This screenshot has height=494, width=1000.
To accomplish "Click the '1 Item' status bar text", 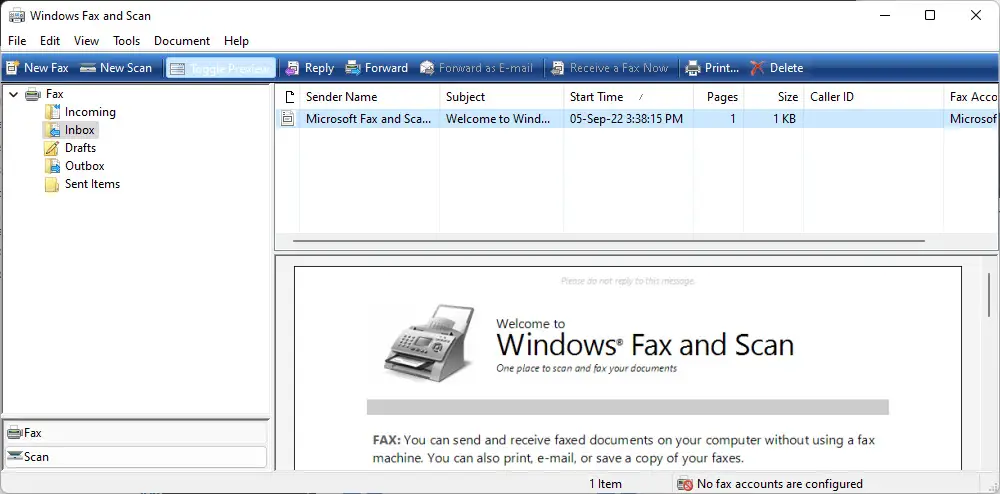I will (605, 484).
